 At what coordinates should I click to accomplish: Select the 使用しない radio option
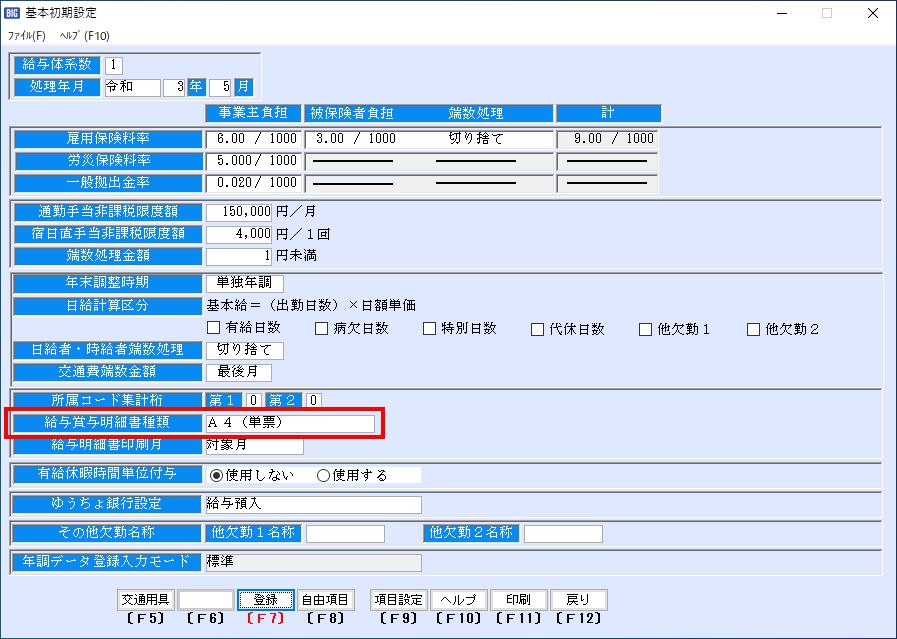(x=216, y=475)
